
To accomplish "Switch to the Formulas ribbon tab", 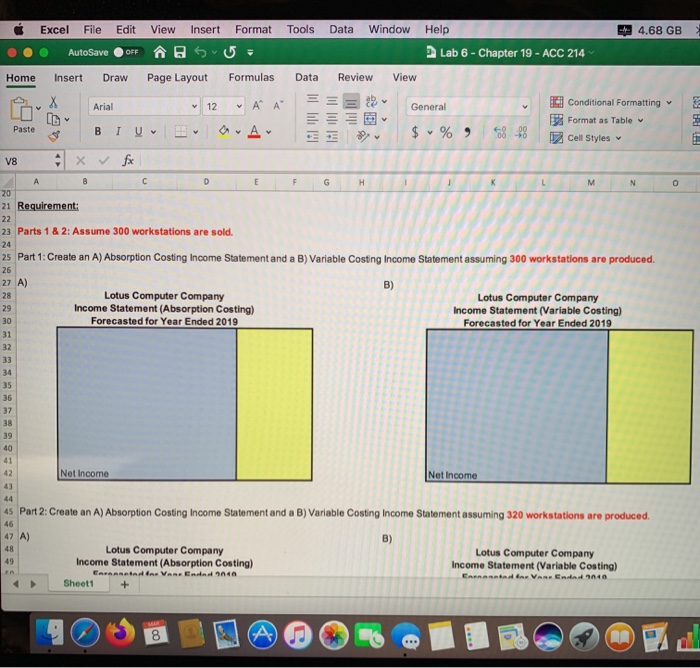I will [251, 77].
